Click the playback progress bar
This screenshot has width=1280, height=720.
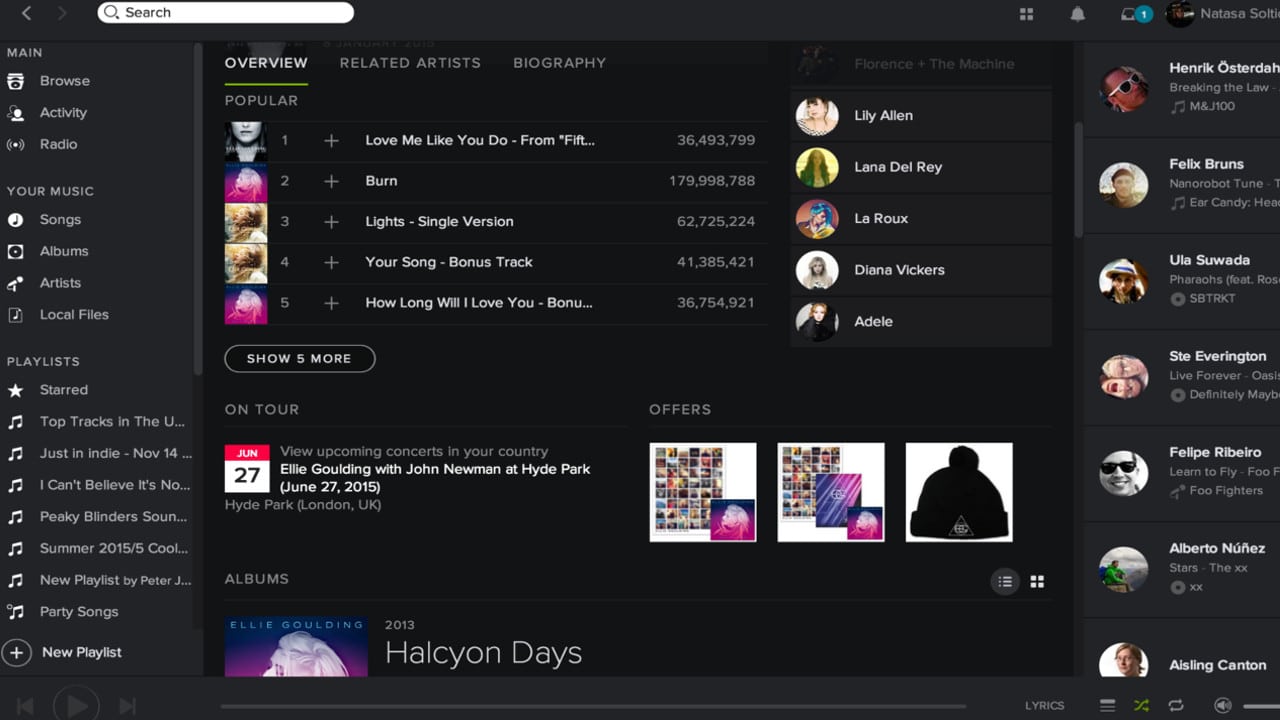593,706
